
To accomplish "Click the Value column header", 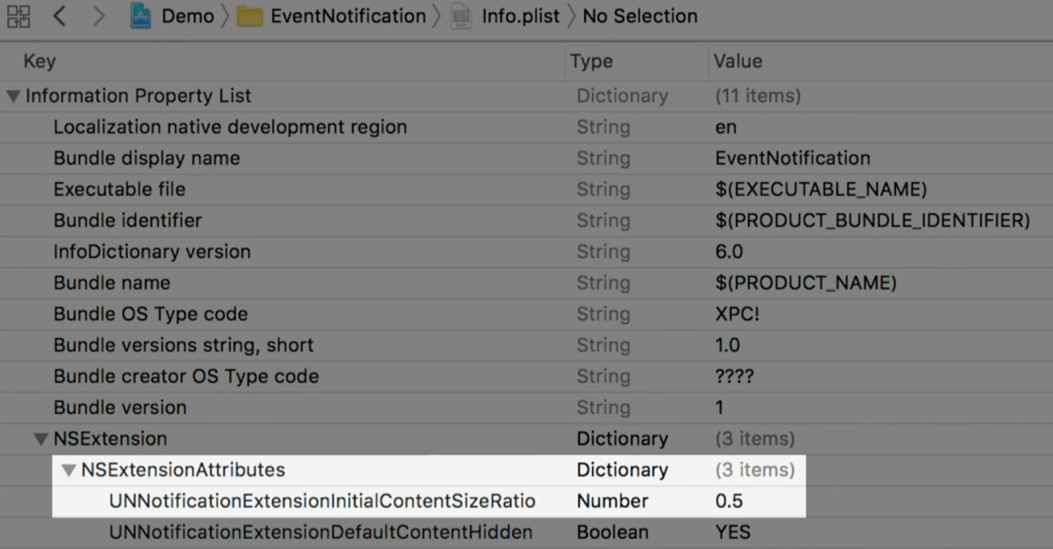I will click(x=738, y=61).
